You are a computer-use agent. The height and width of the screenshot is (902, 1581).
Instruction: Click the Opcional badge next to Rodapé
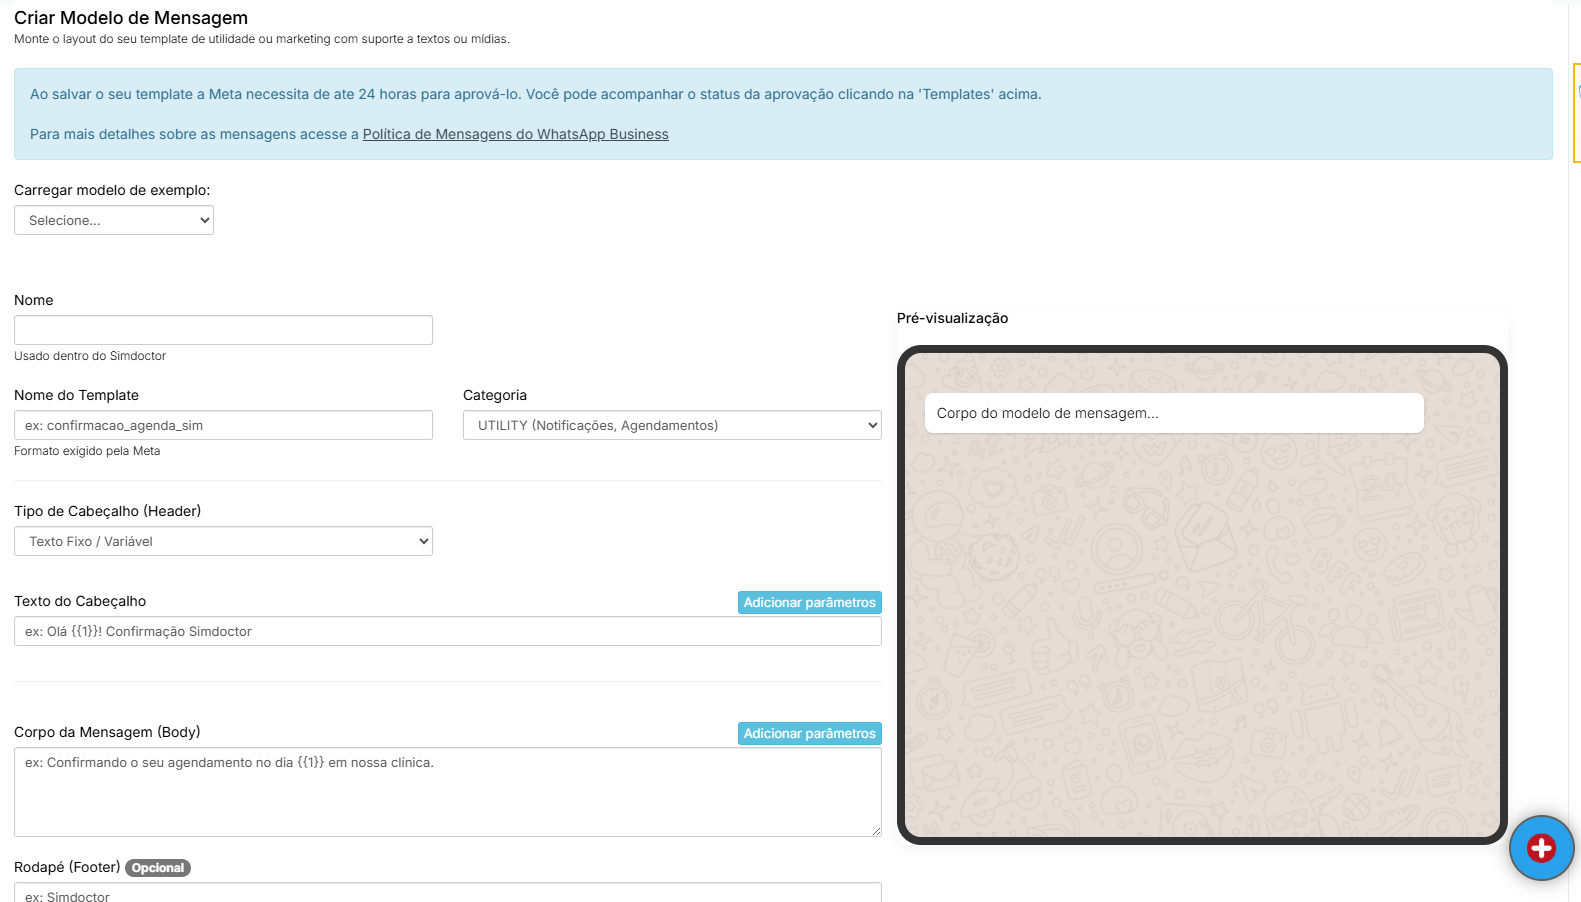tap(158, 868)
